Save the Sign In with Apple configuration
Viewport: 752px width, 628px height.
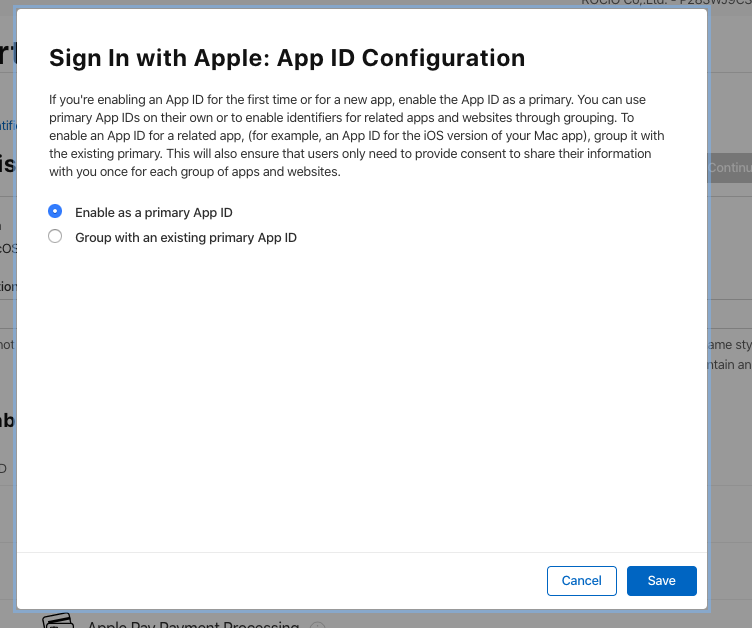click(662, 581)
